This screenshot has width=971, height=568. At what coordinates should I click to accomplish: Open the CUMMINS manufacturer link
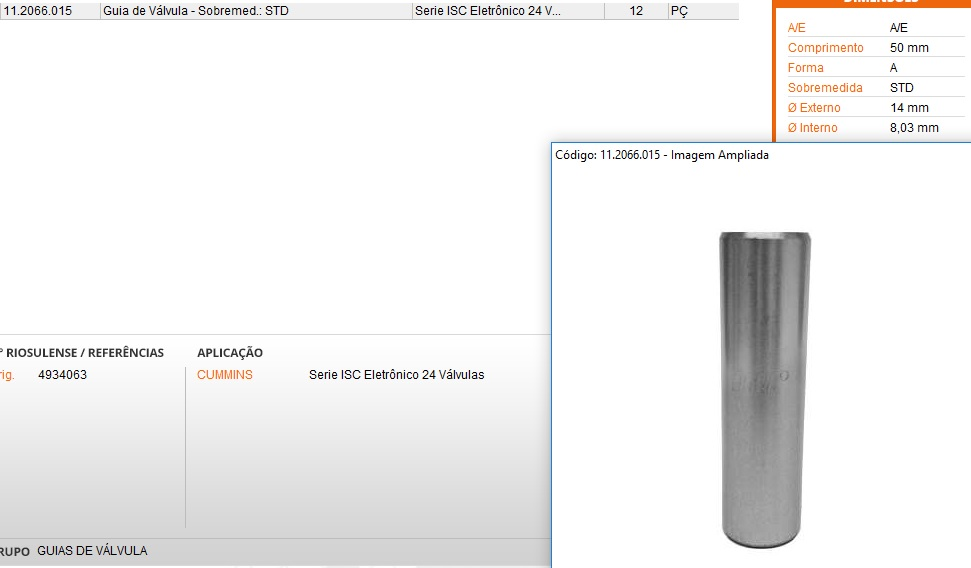225,375
